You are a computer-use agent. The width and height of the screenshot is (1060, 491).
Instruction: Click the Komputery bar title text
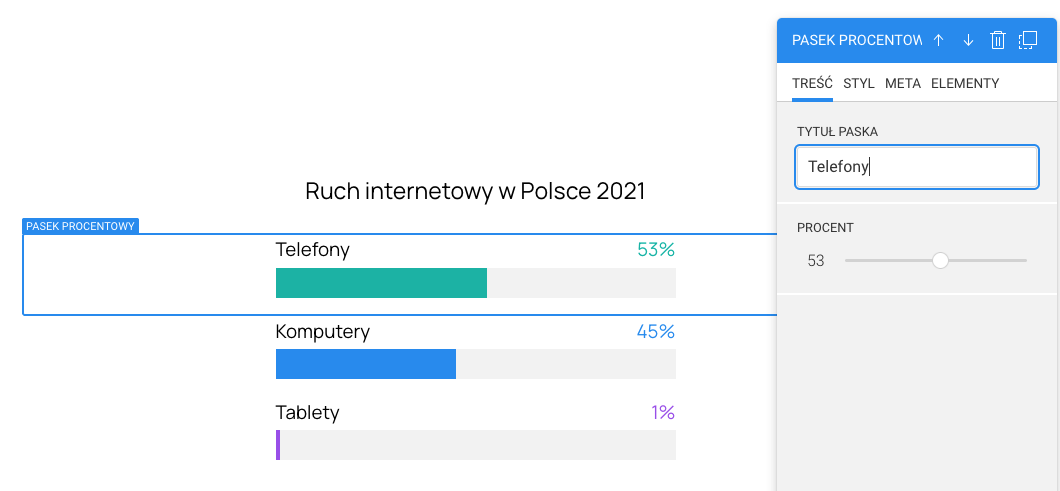pyautogui.click(x=323, y=331)
